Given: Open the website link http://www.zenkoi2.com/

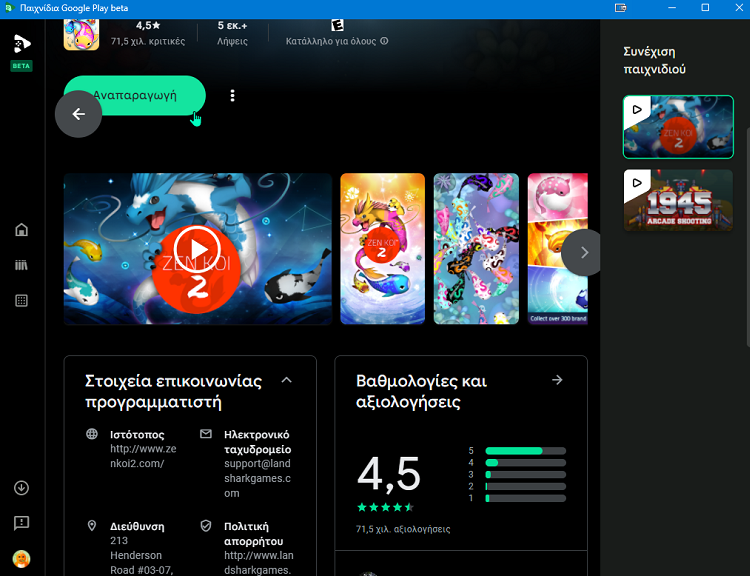Looking at the screenshot, I should (143, 456).
